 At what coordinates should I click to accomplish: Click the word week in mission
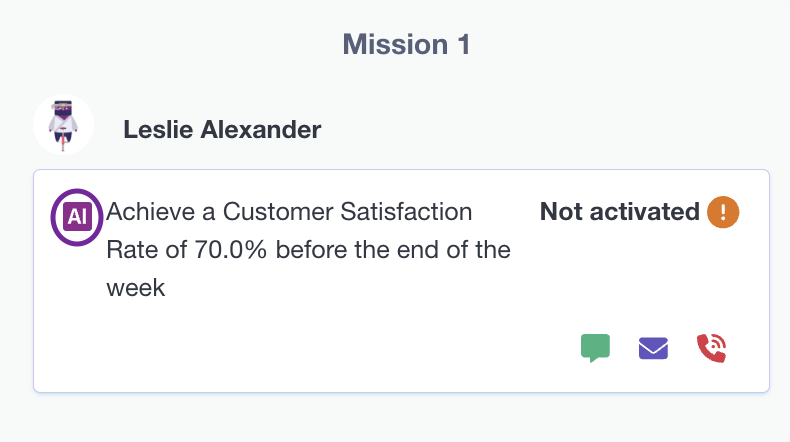(x=136, y=288)
